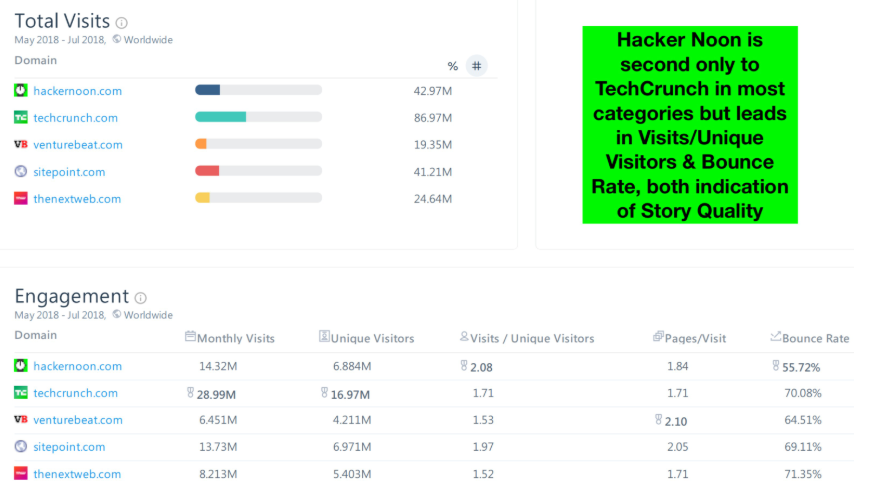Open hackernoon.com link in Total Visits
This screenshot has width=870, height=502.
[77, 91]
